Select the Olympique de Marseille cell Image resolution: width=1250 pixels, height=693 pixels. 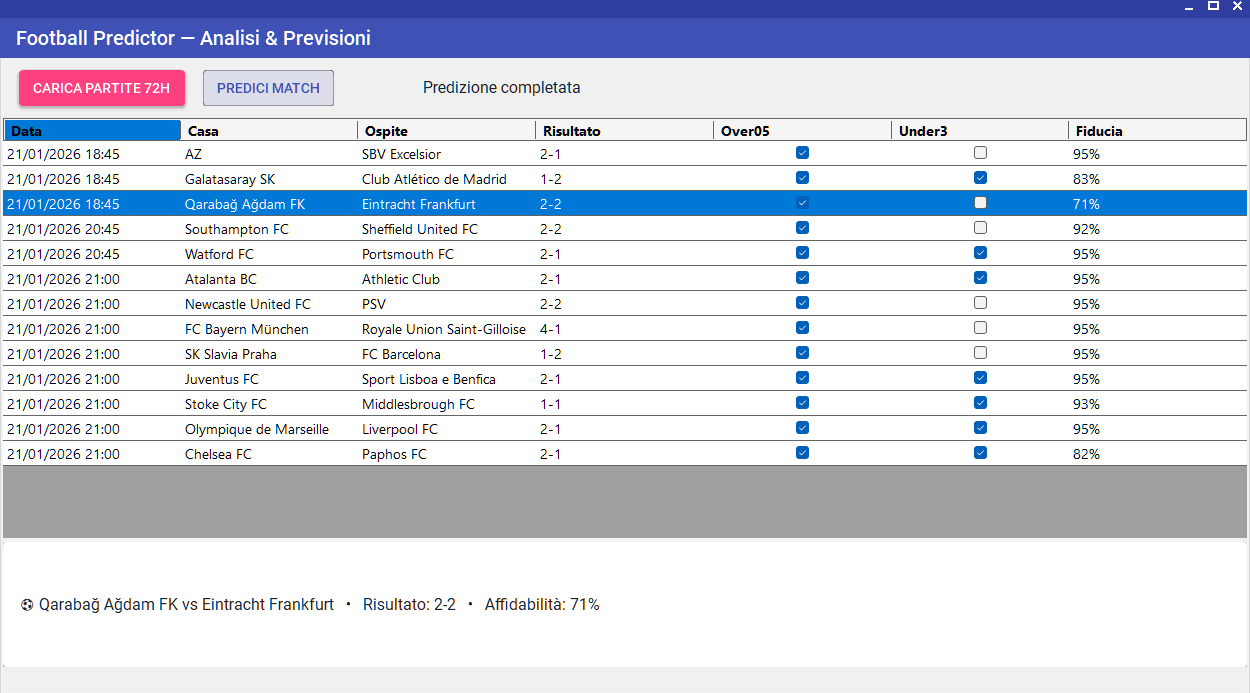click(269, 429)
